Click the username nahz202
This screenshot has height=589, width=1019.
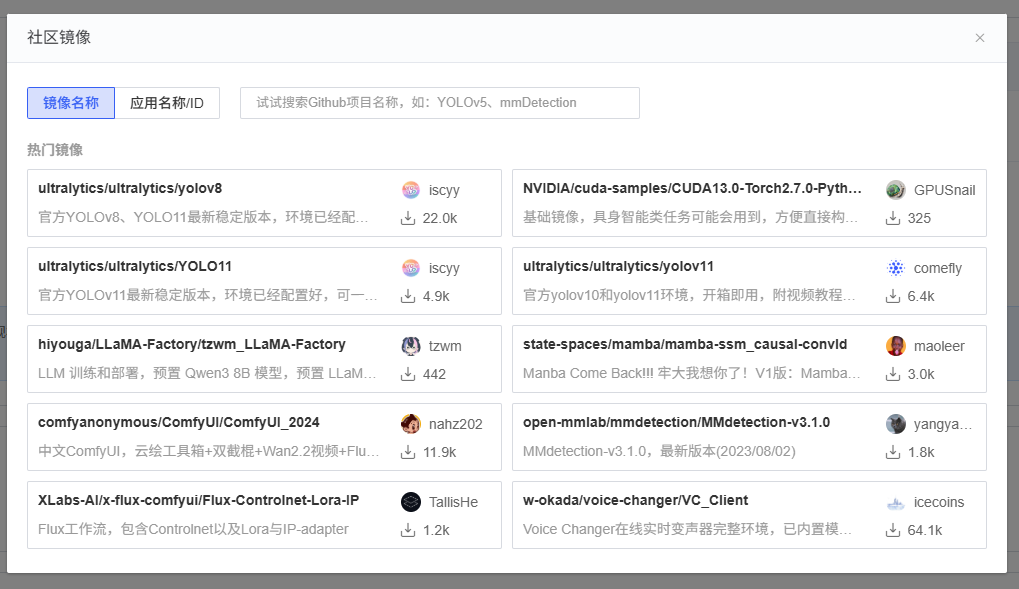click(x=456, y=424)
